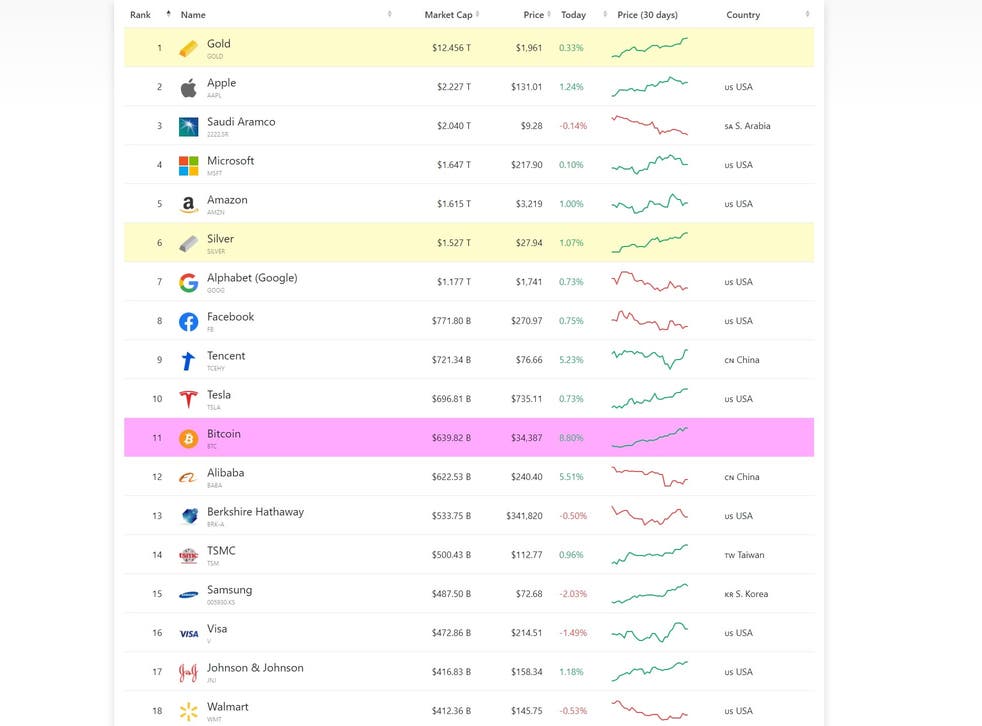Click the Country column header label
Viewport: 982px width, 726px height.
tap(743, 14)
